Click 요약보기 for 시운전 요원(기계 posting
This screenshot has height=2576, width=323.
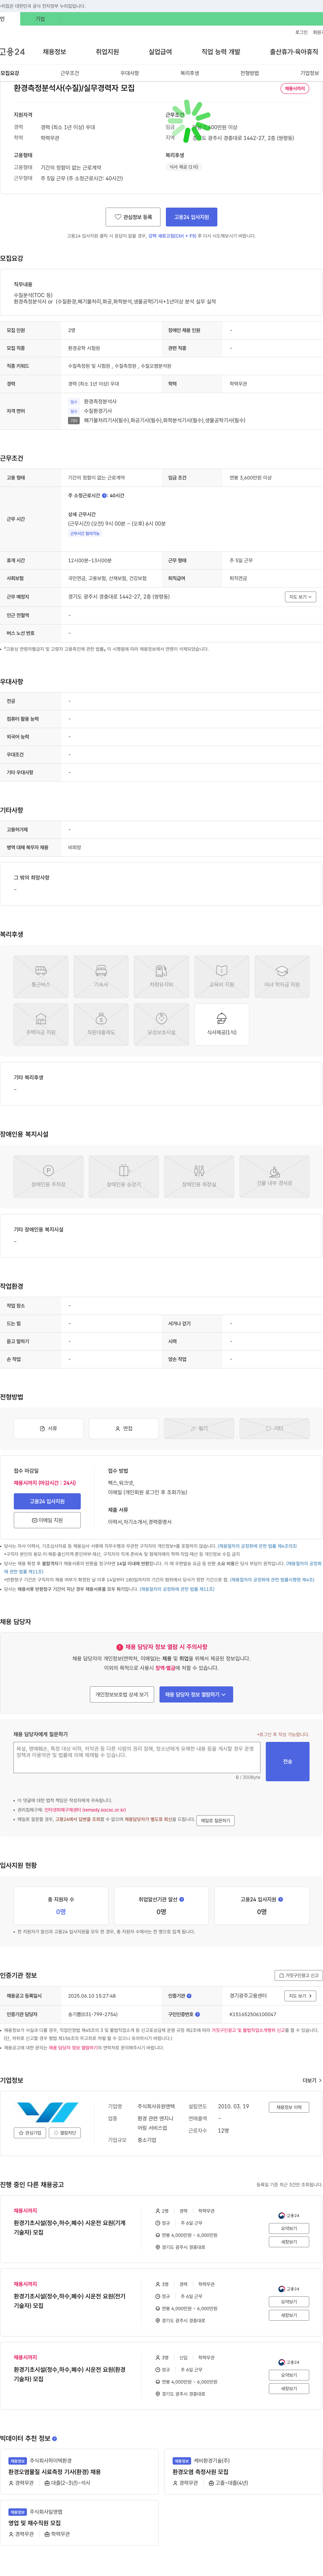click(289, 2228)
